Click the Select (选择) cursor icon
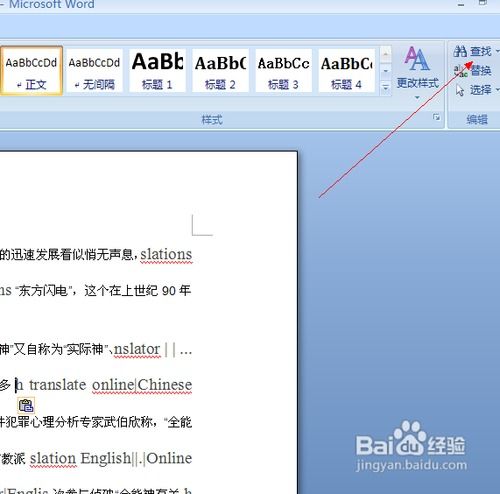Viewport: 500px width, 494px height. pos(460,90)
